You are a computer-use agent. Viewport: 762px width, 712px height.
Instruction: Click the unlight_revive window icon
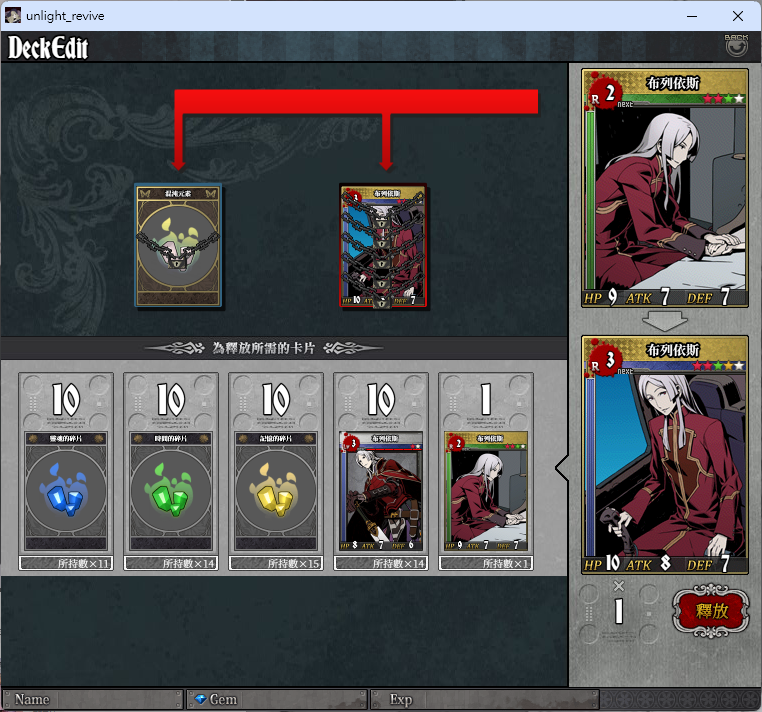pos(13,16)
